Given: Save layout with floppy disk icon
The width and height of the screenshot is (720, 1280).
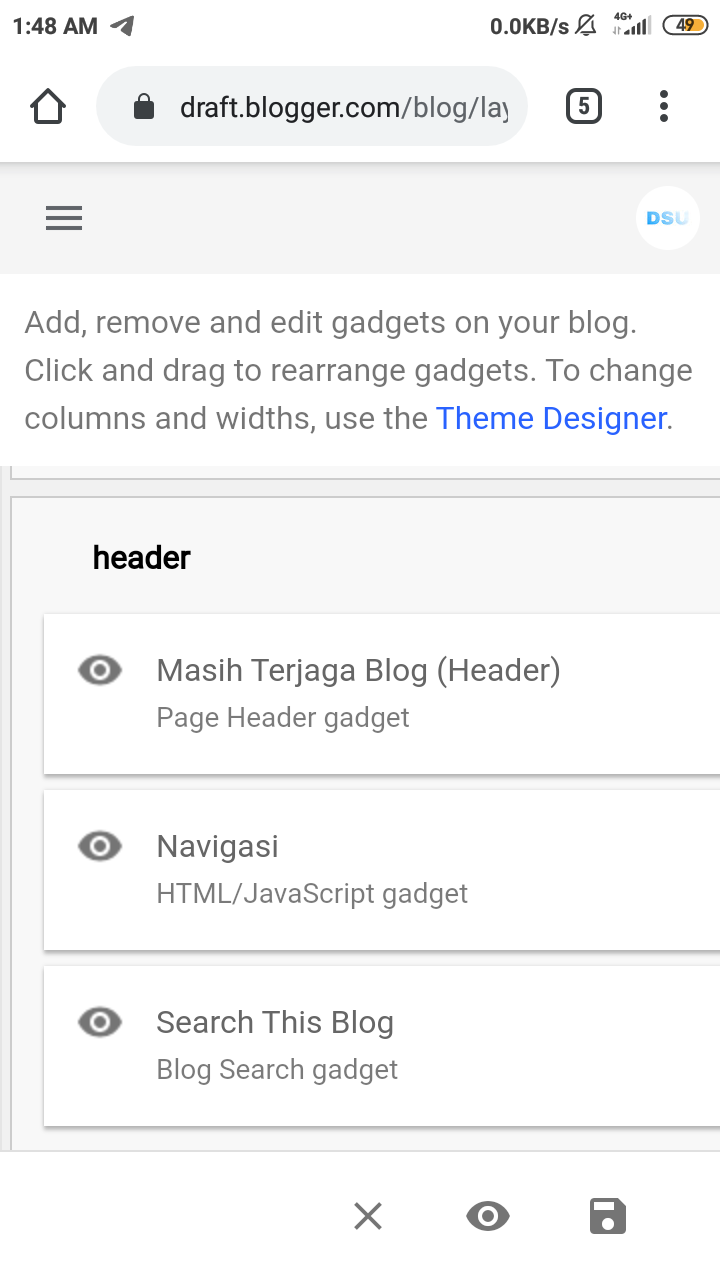Looking at the screenshot, I should point(607,1216).
